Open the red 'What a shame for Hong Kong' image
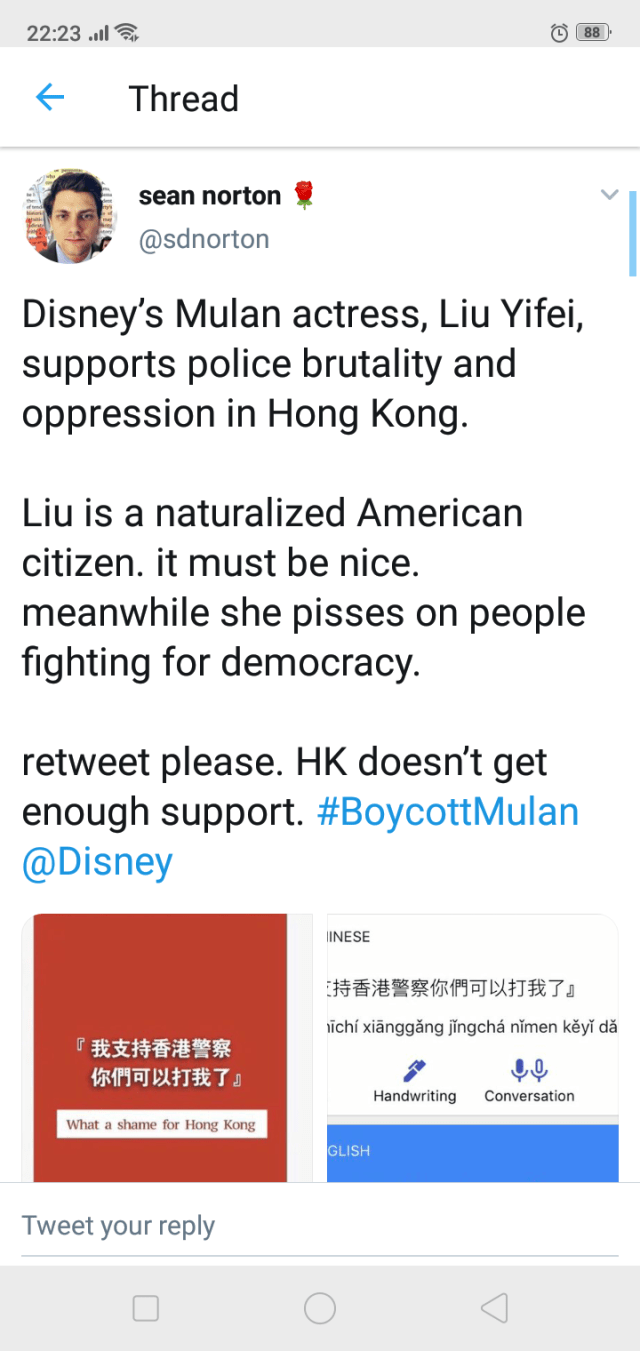Image resolution: width=640 pixels, height=1351 pixels. [160, 1047]
